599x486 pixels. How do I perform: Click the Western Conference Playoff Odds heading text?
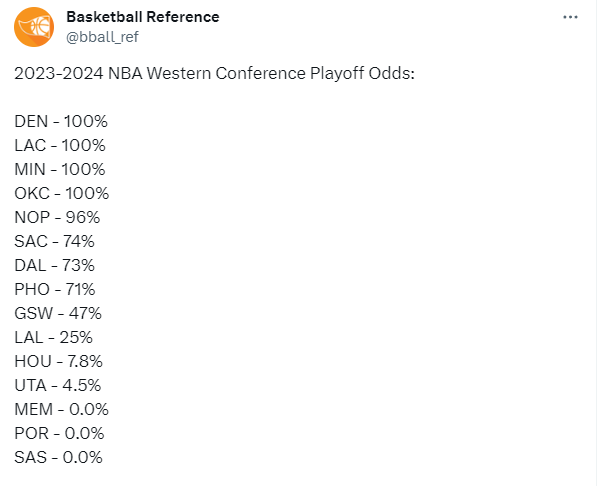214,73
